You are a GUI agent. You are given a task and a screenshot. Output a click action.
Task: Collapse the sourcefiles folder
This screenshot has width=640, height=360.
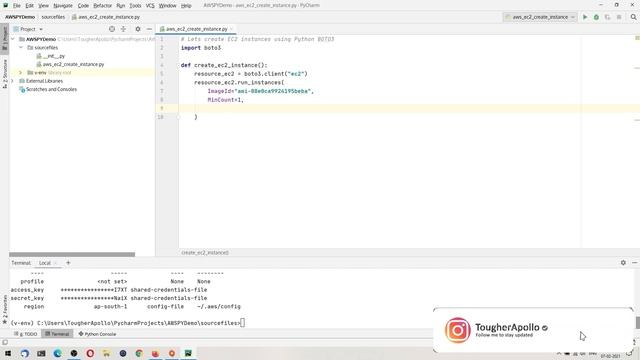(21, 47)
